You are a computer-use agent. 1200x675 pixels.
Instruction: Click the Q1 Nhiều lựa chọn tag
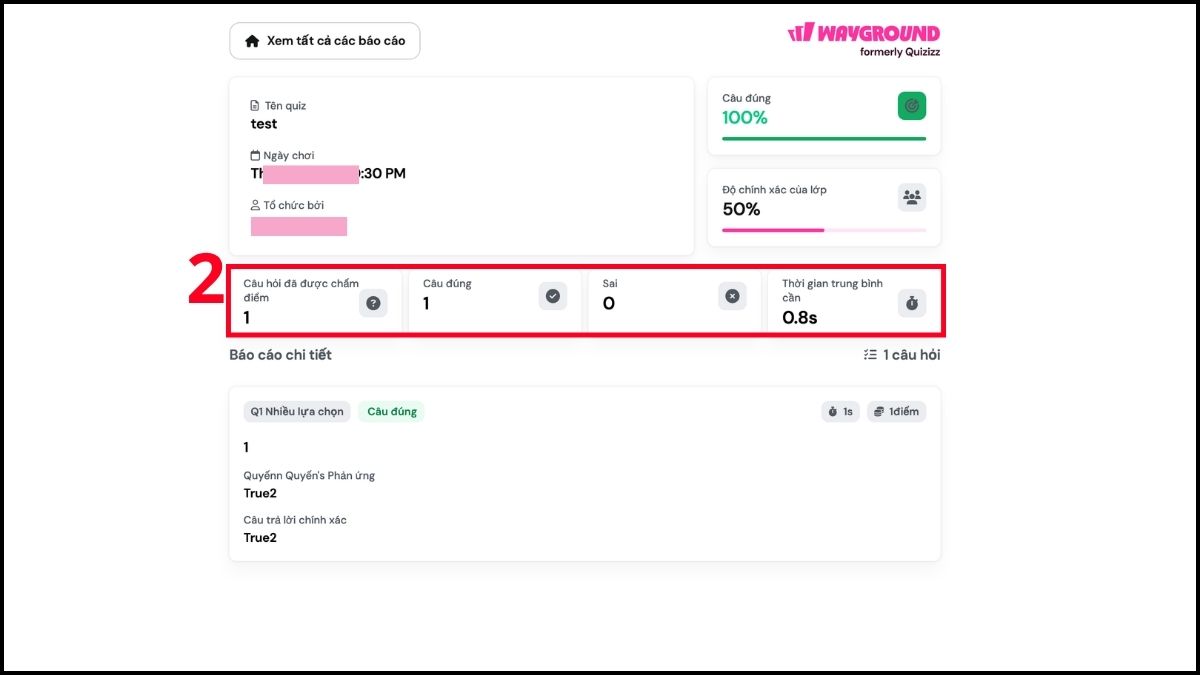[x=297, y=412]
